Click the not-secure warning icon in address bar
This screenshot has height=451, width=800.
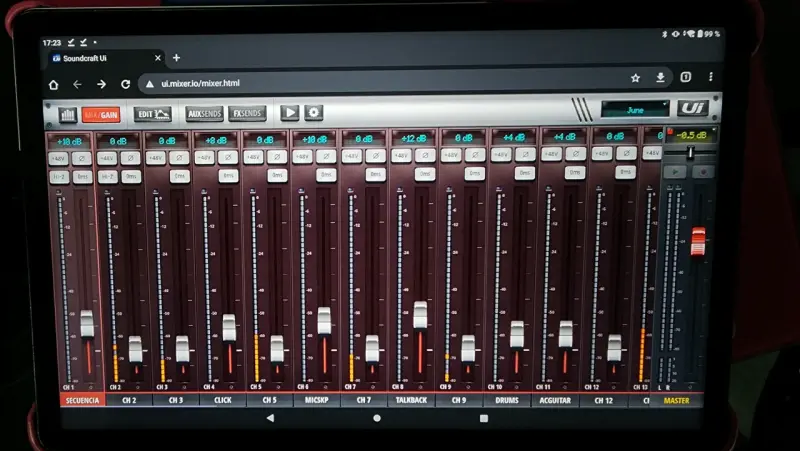[x=150, y=84]
